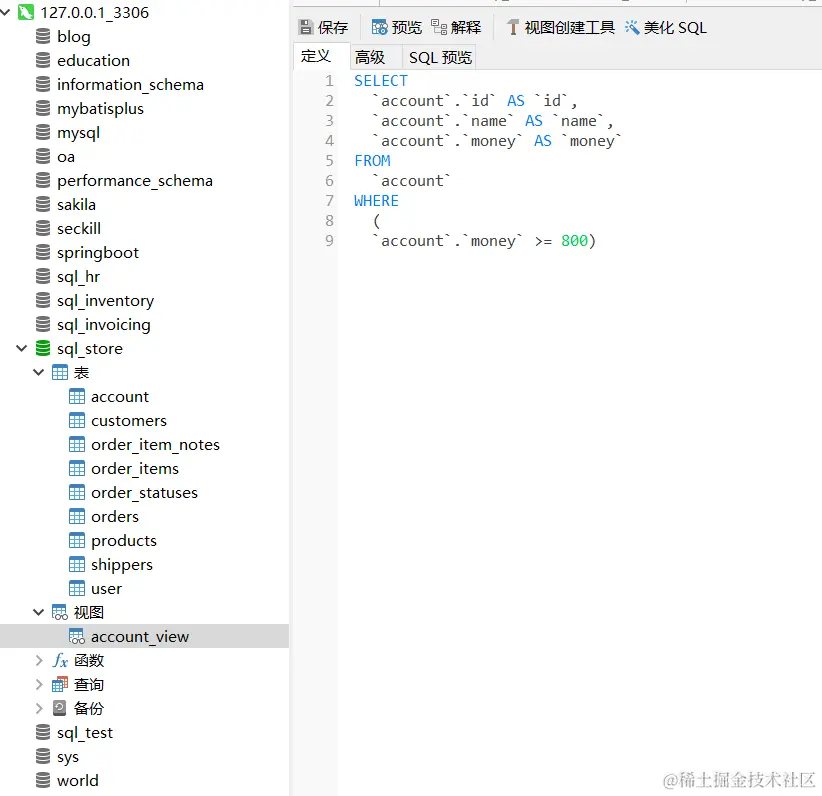Screen dimensions: 822x796
Task: Click the Preview (预览) button label
Action: pos(407,27)
